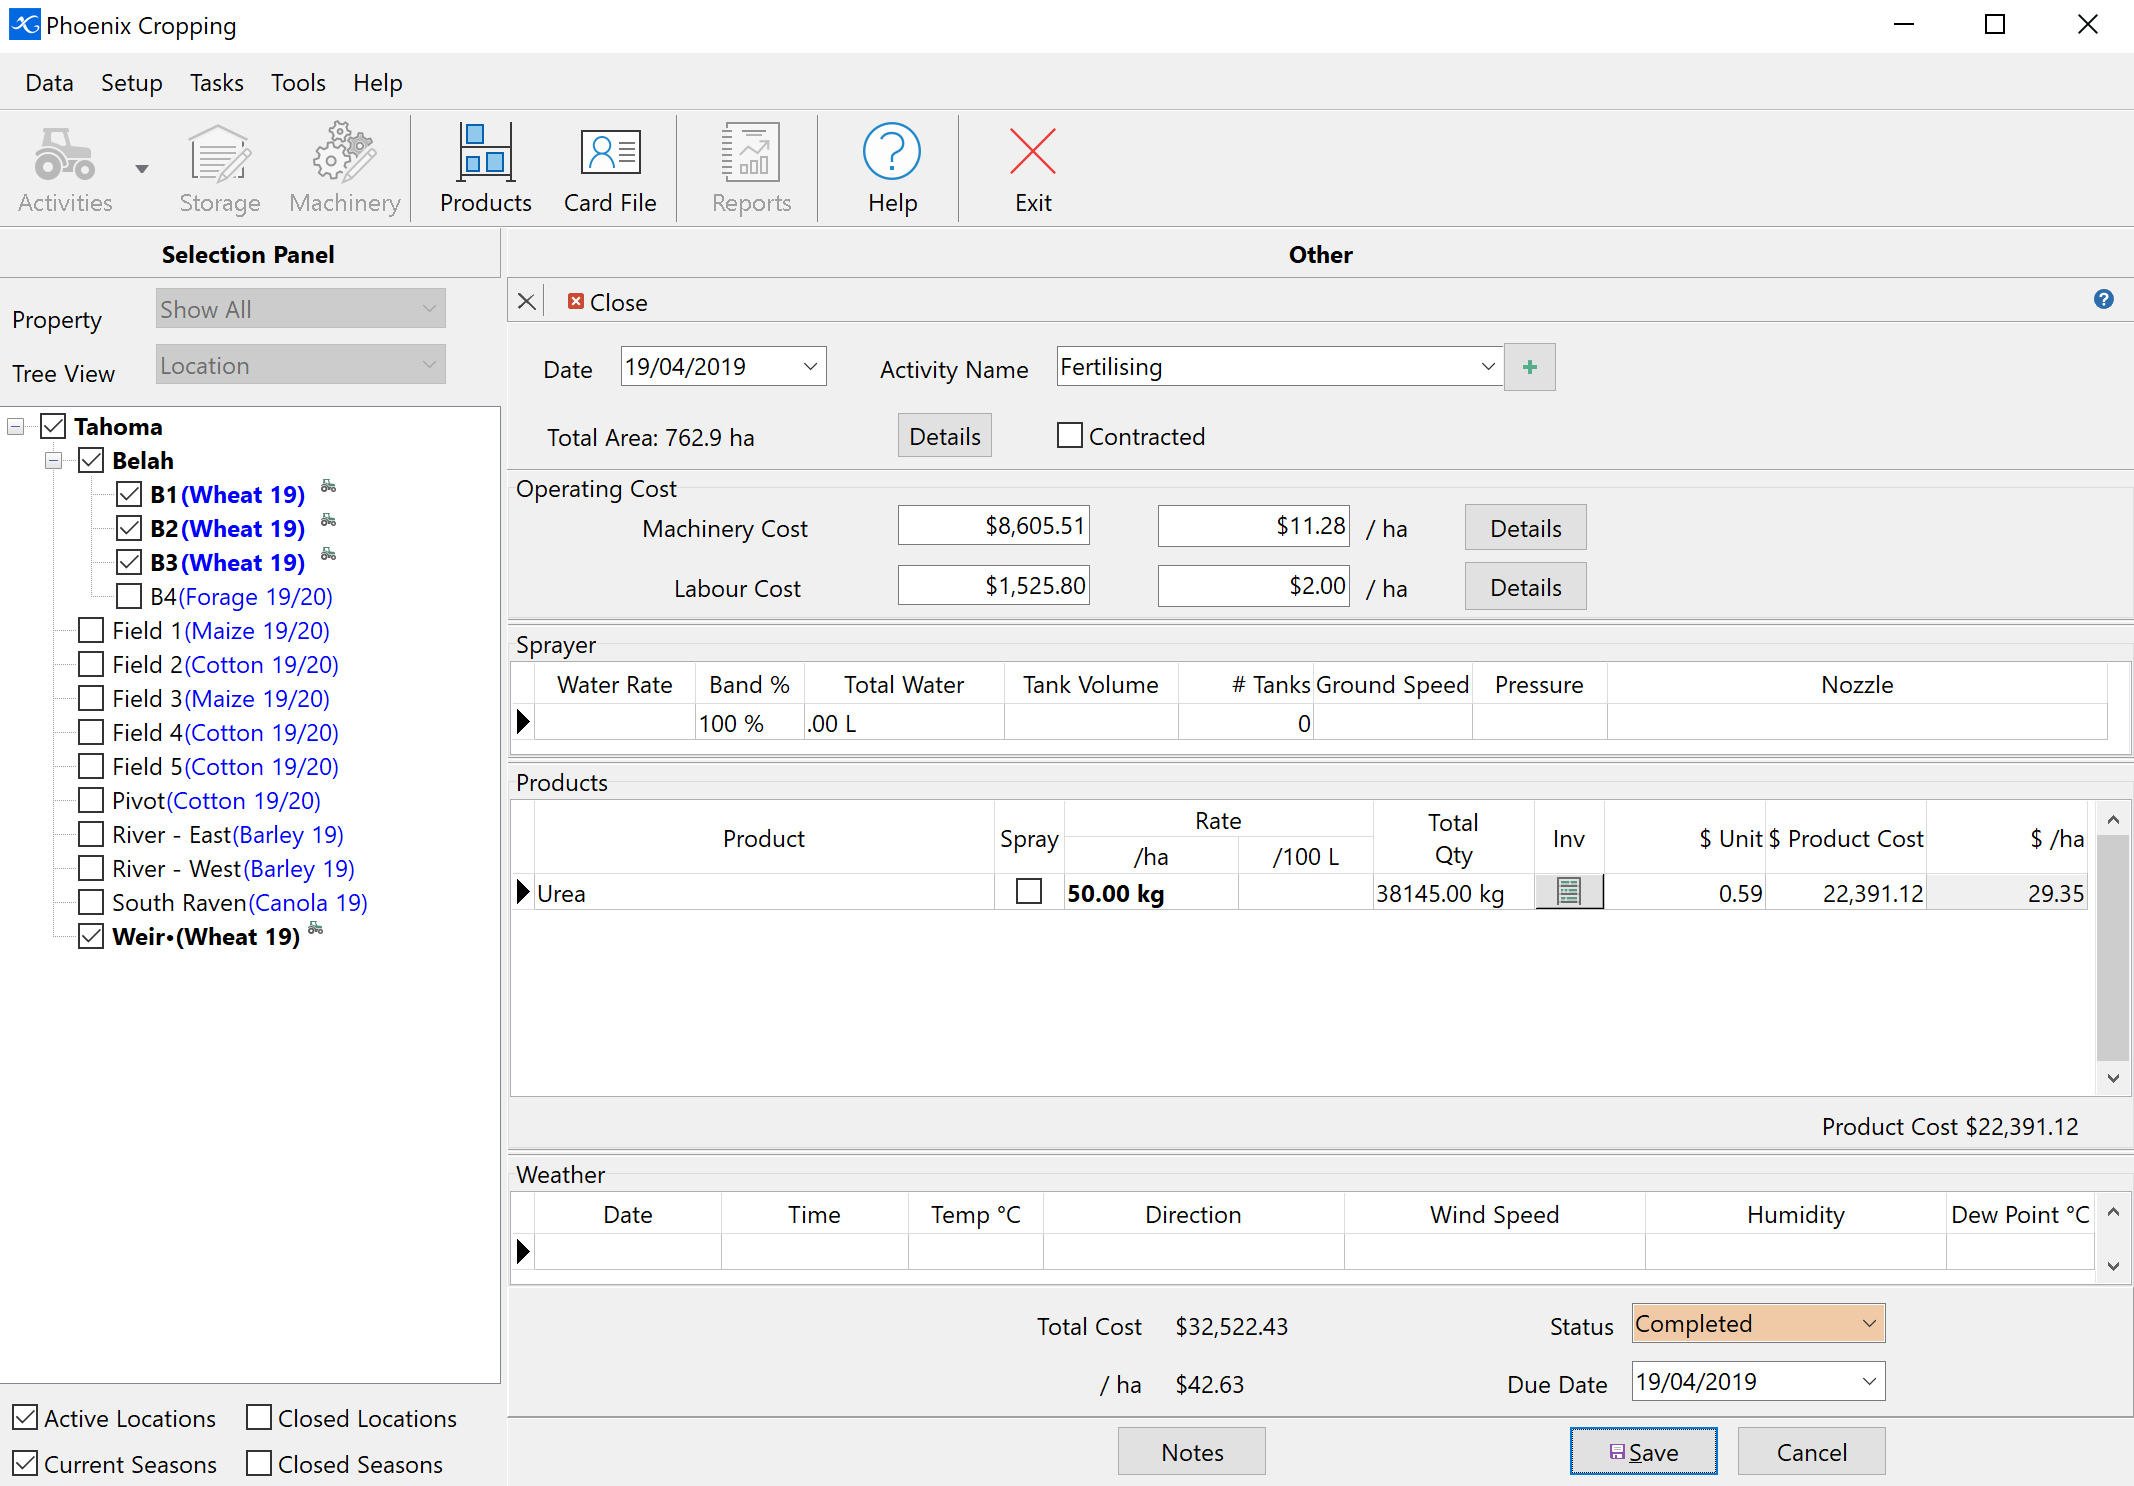Viewport: 2134px width, 1486px height.
Task: Click the Products list scrollbar thumb
Action: 2113,947
